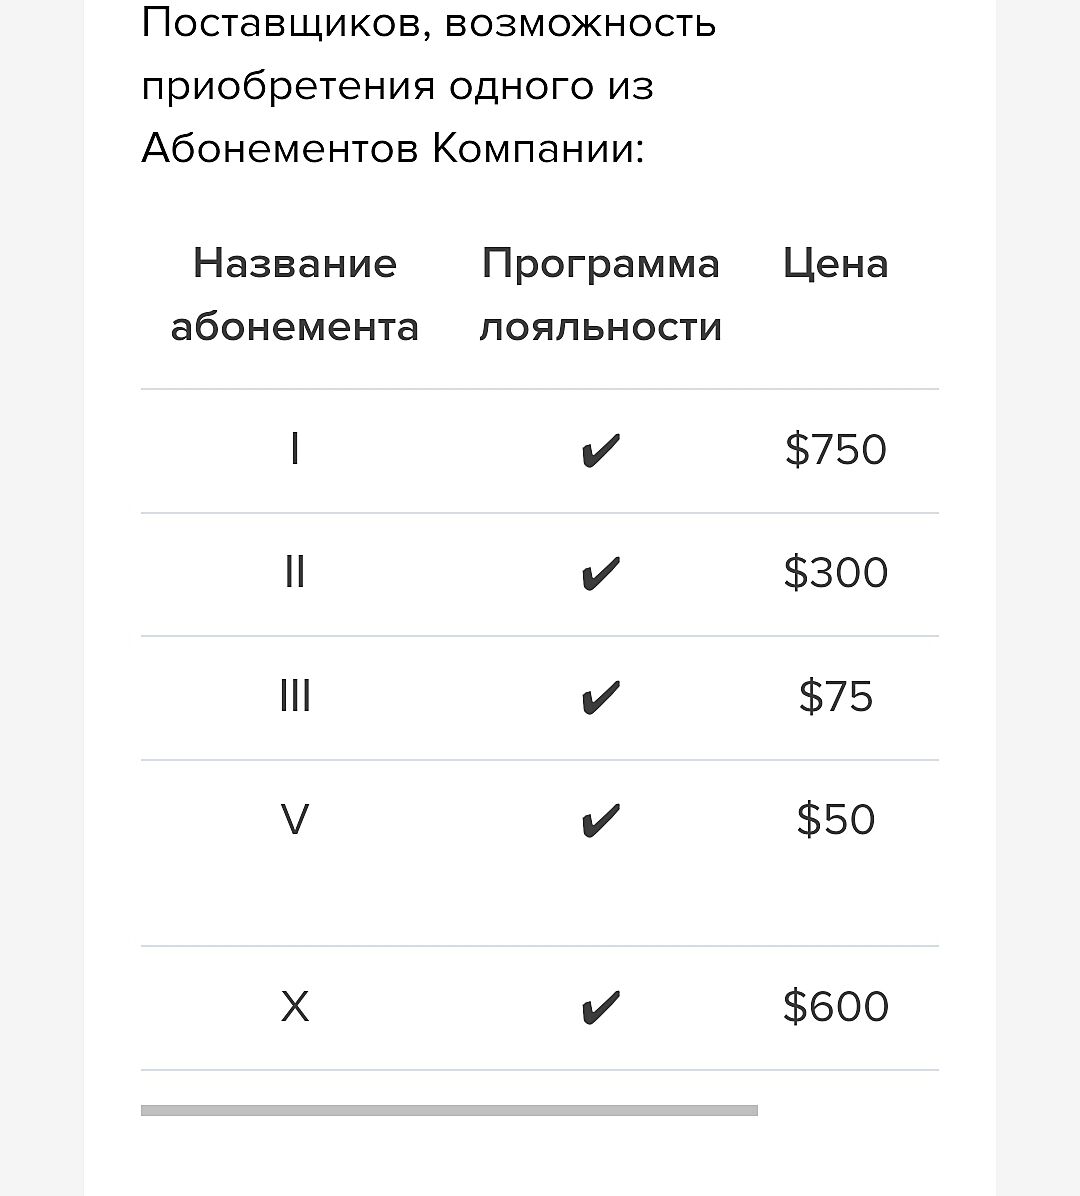Image resolution: width=1080 pixels, height=1196 pixels.
Task: Click subscription name 'I' in the table
Action: (x=294, y=450)
